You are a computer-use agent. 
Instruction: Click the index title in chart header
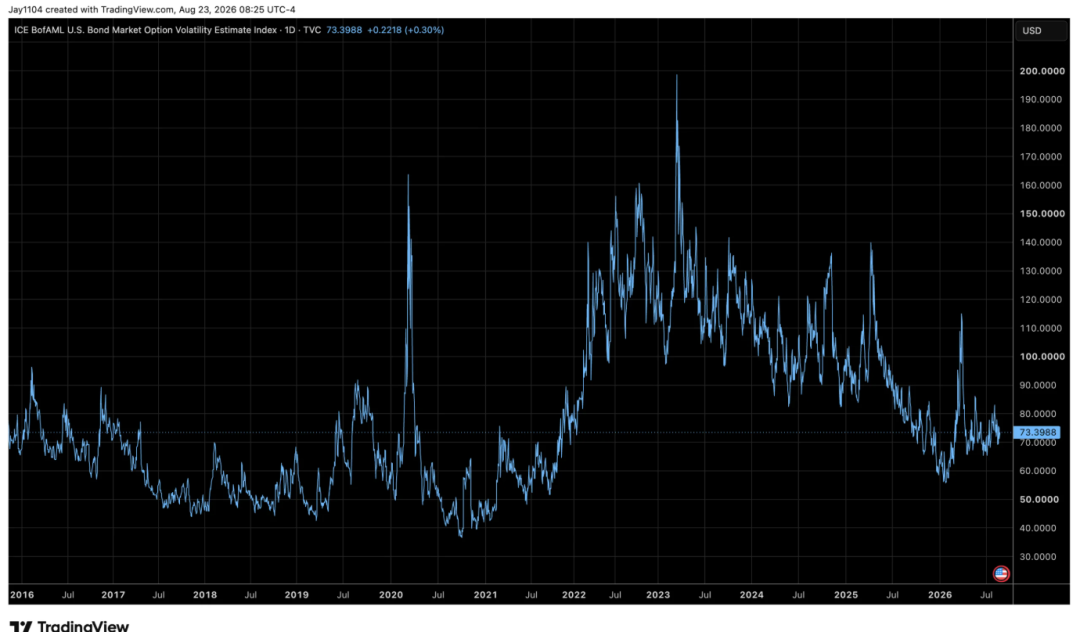click(145, 30)
